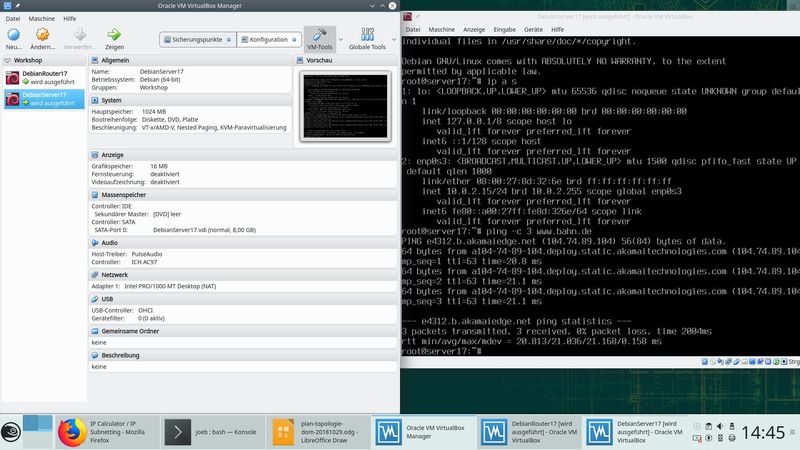Click 'Intel PRO/1000 MT Desktop (NAT)' adapter text

point(170,286)
